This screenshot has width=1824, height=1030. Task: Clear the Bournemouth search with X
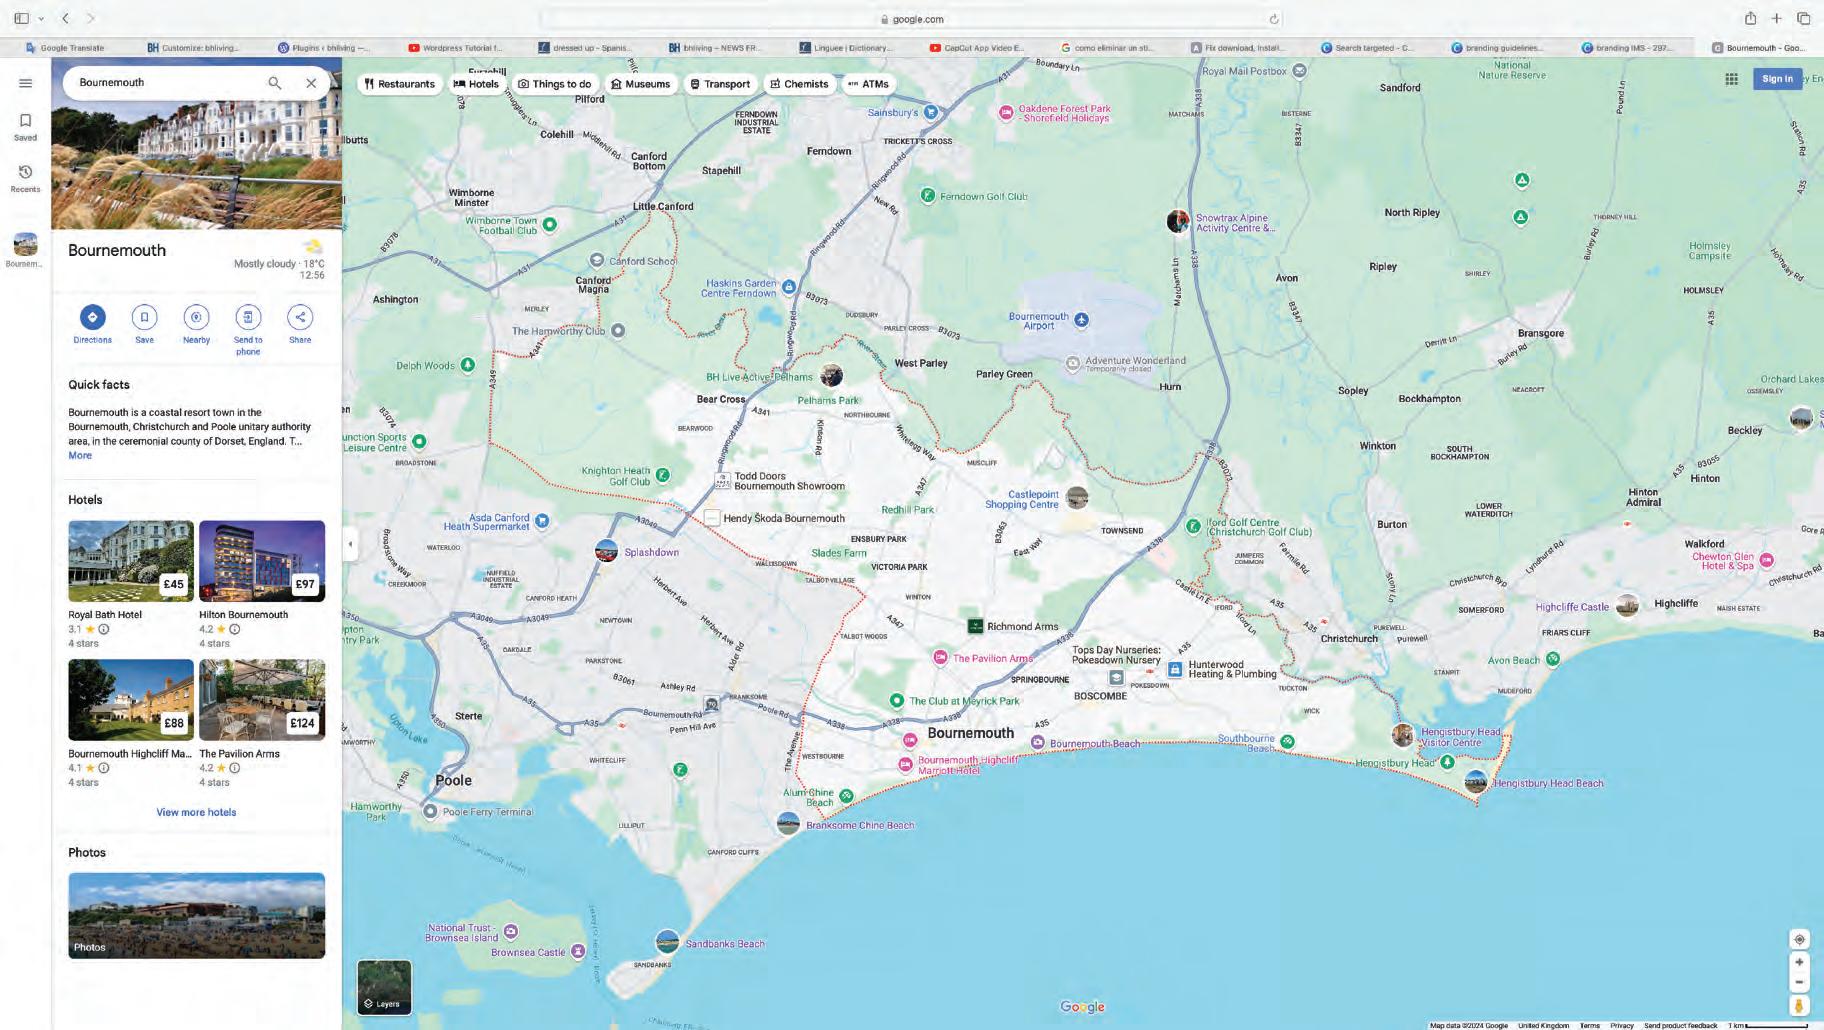311,83
